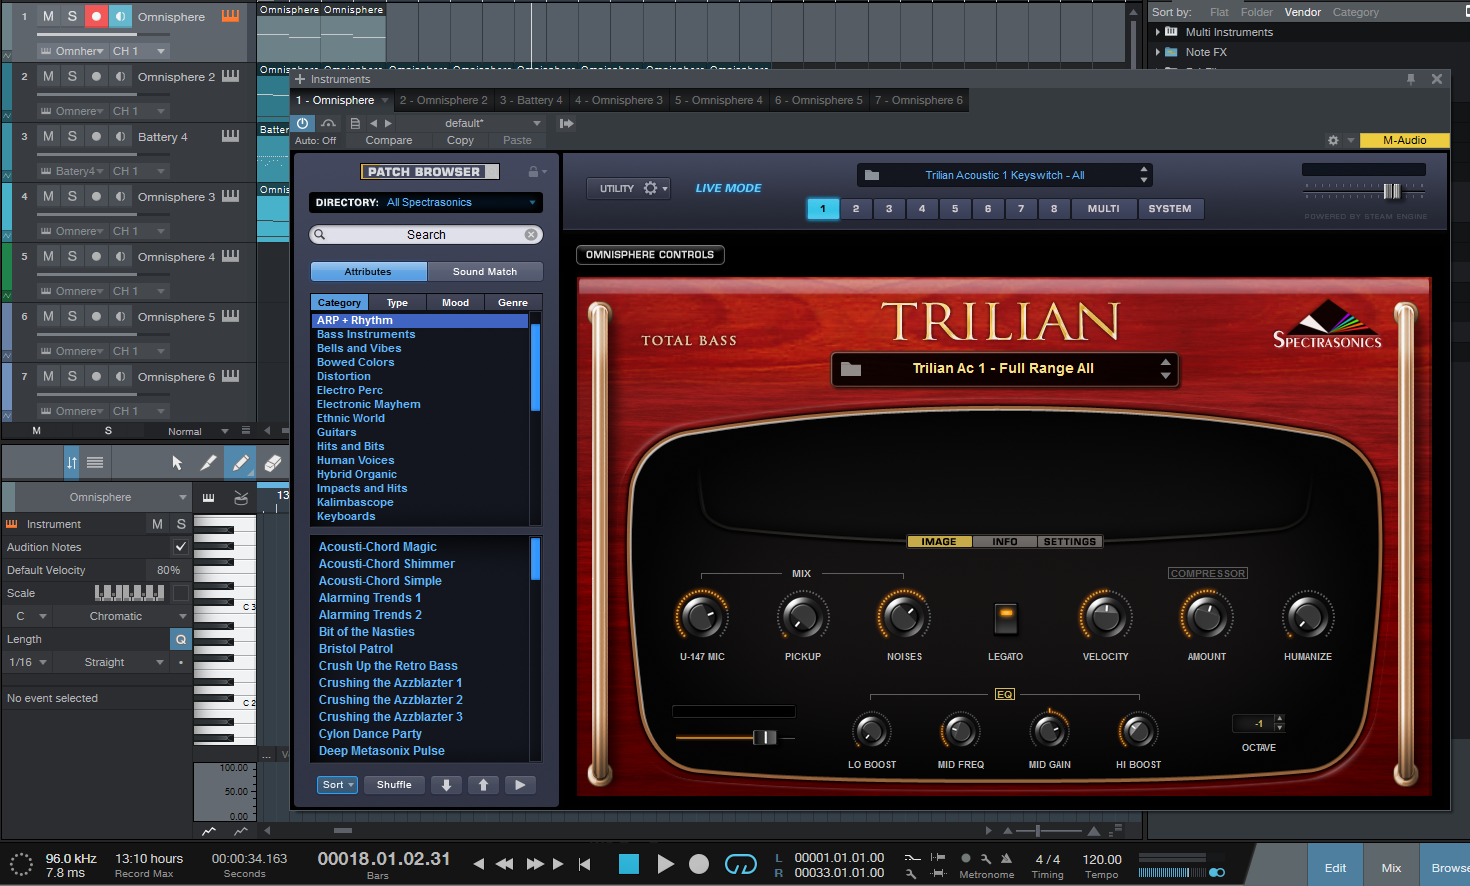Click the Compare button
Viewport: 1470px width, 886px height.
[x=389, y=140]
